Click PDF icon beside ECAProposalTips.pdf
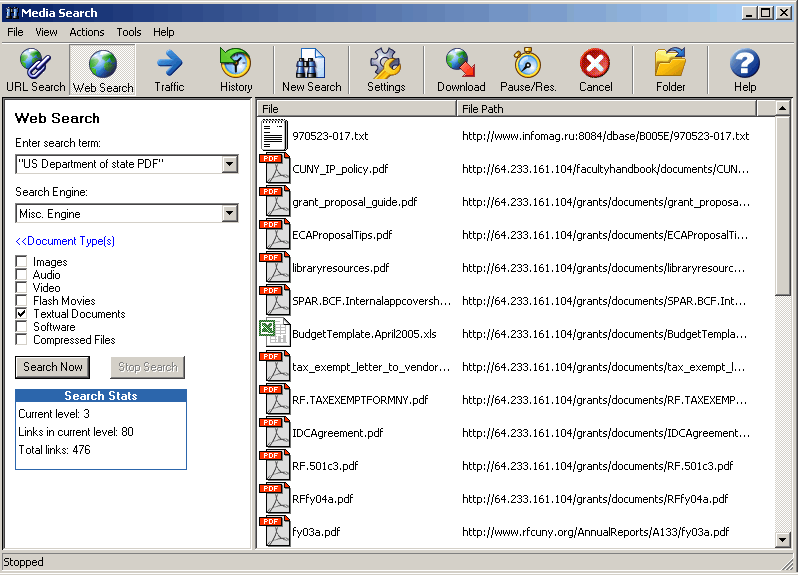The image size is (798, 575). pyautogui.click(x=274, y=235)
